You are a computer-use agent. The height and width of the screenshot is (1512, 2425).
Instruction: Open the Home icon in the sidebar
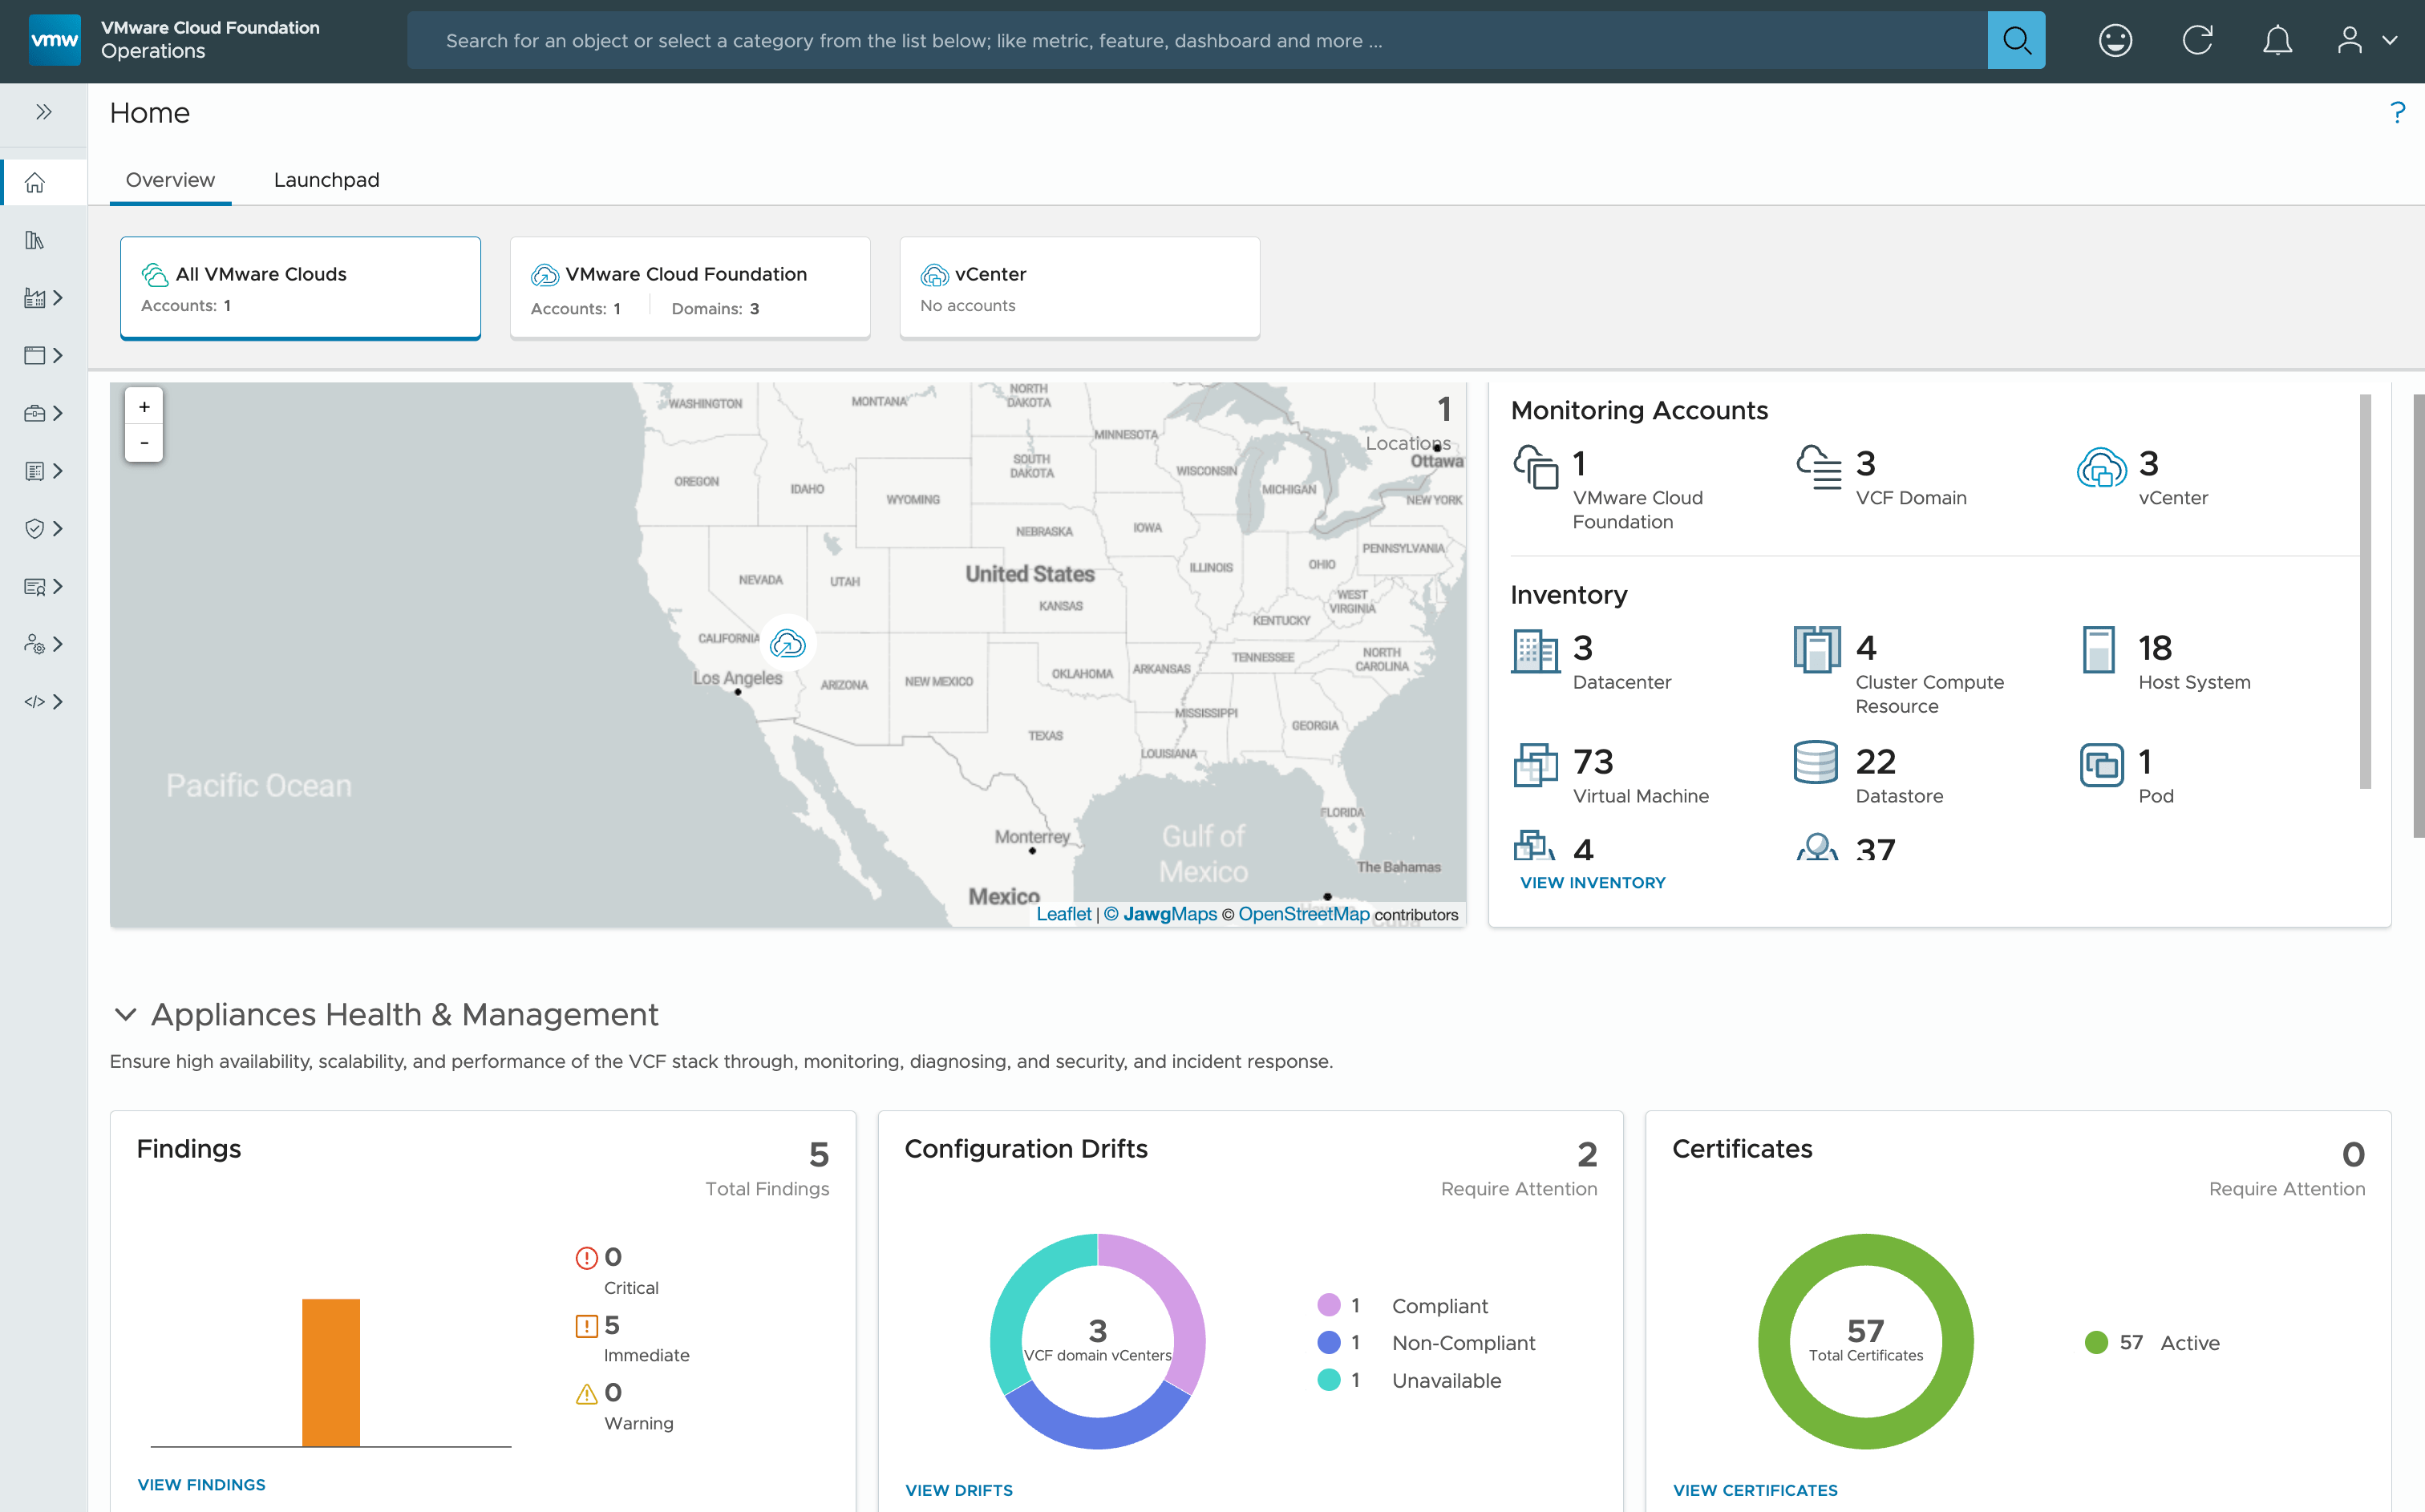(x=35, y=182)
